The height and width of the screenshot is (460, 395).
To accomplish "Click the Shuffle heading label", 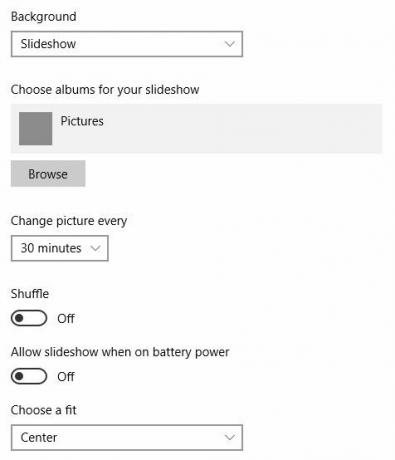I will click(x=30, y=294).
